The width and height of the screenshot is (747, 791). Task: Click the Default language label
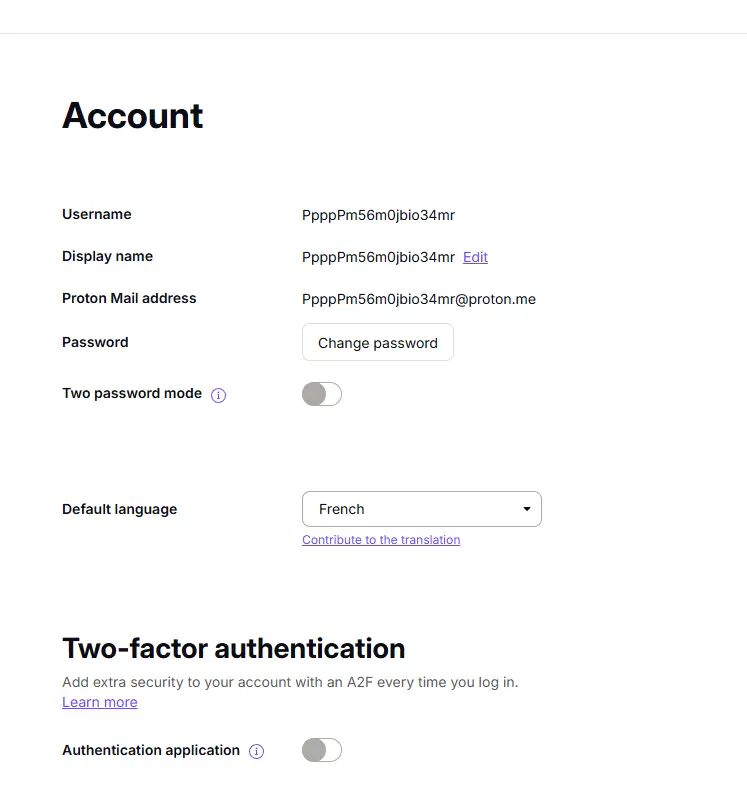(120, 510)
